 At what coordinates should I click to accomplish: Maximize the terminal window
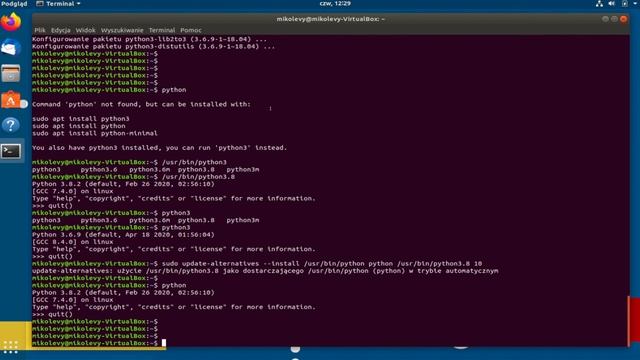(x=614, y=19)
